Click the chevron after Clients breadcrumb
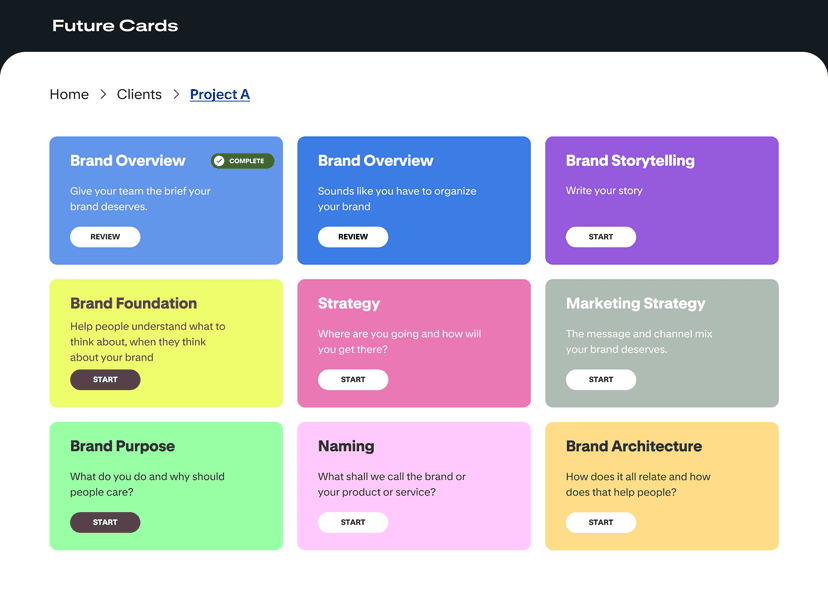 [176, 94]
